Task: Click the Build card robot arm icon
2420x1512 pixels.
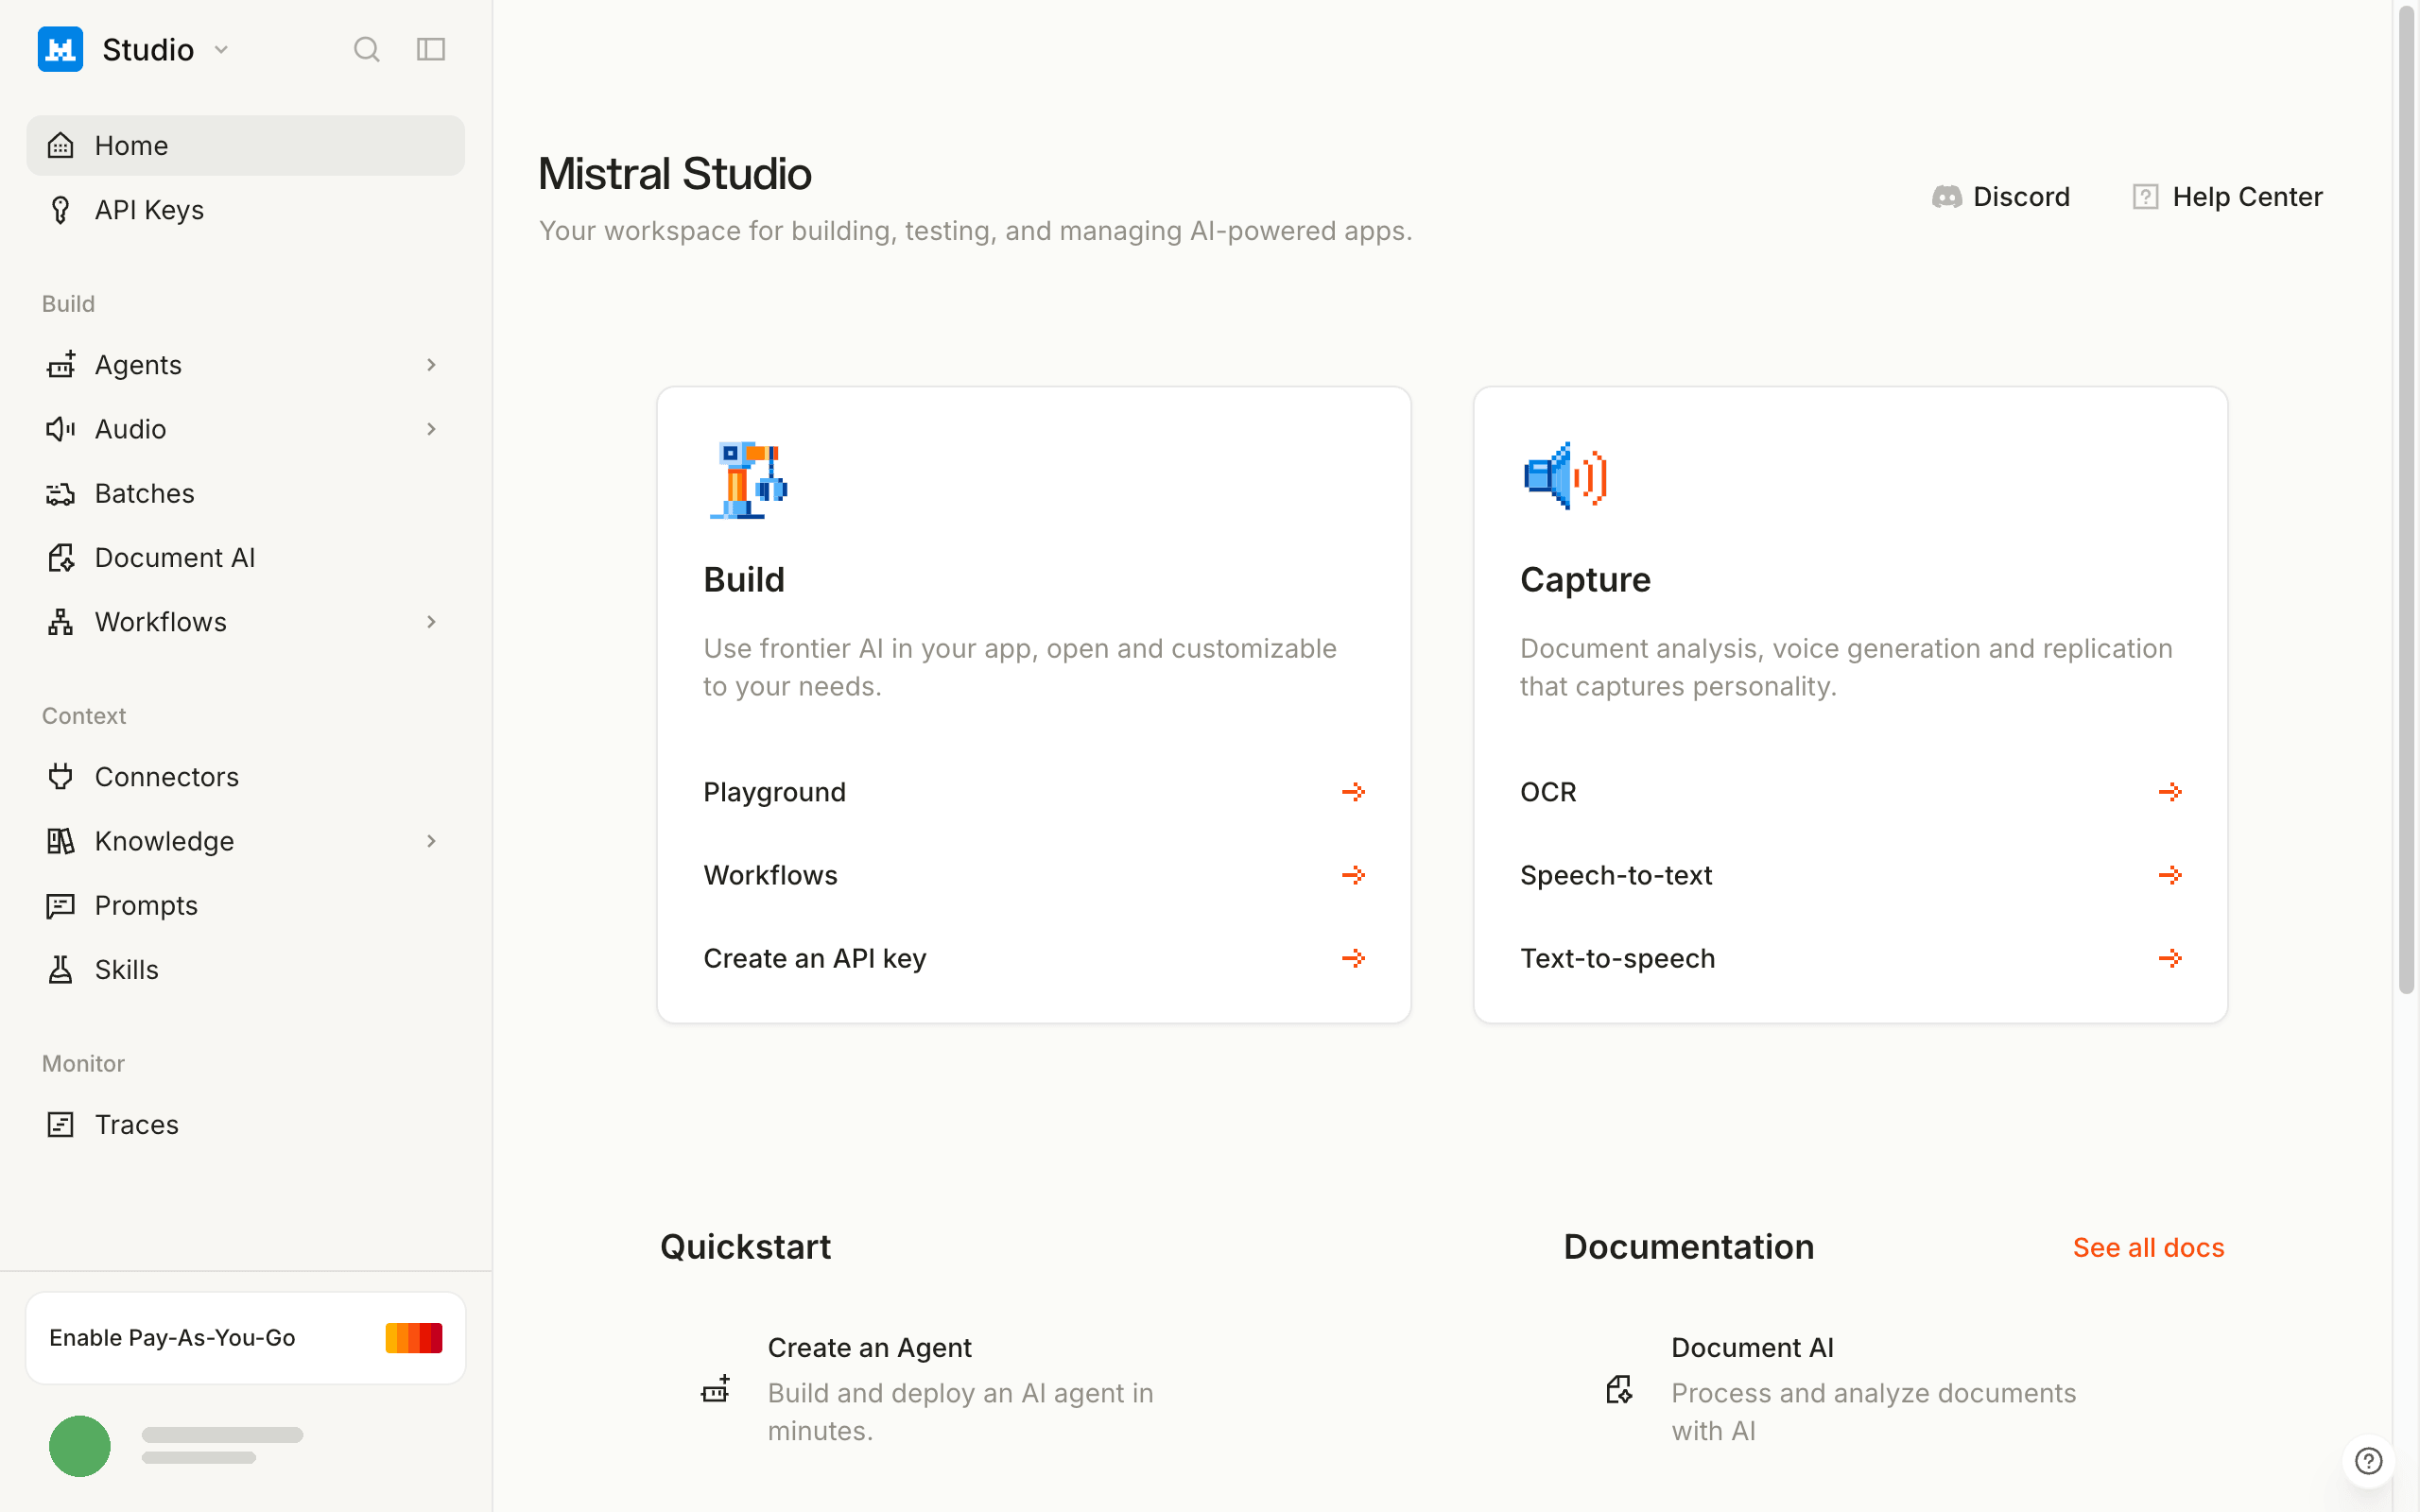Action: tap(748, 479)
